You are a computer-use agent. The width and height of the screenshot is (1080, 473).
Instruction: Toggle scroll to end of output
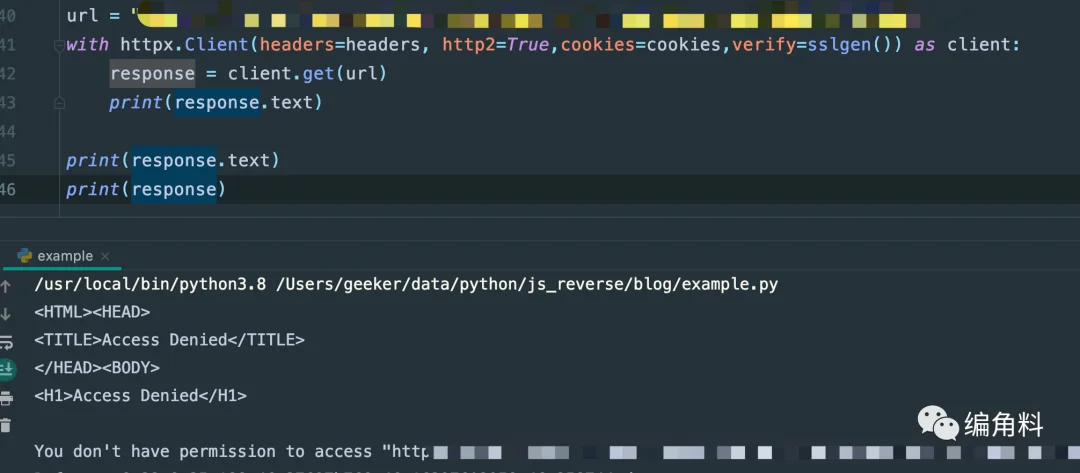pos(7,369)
